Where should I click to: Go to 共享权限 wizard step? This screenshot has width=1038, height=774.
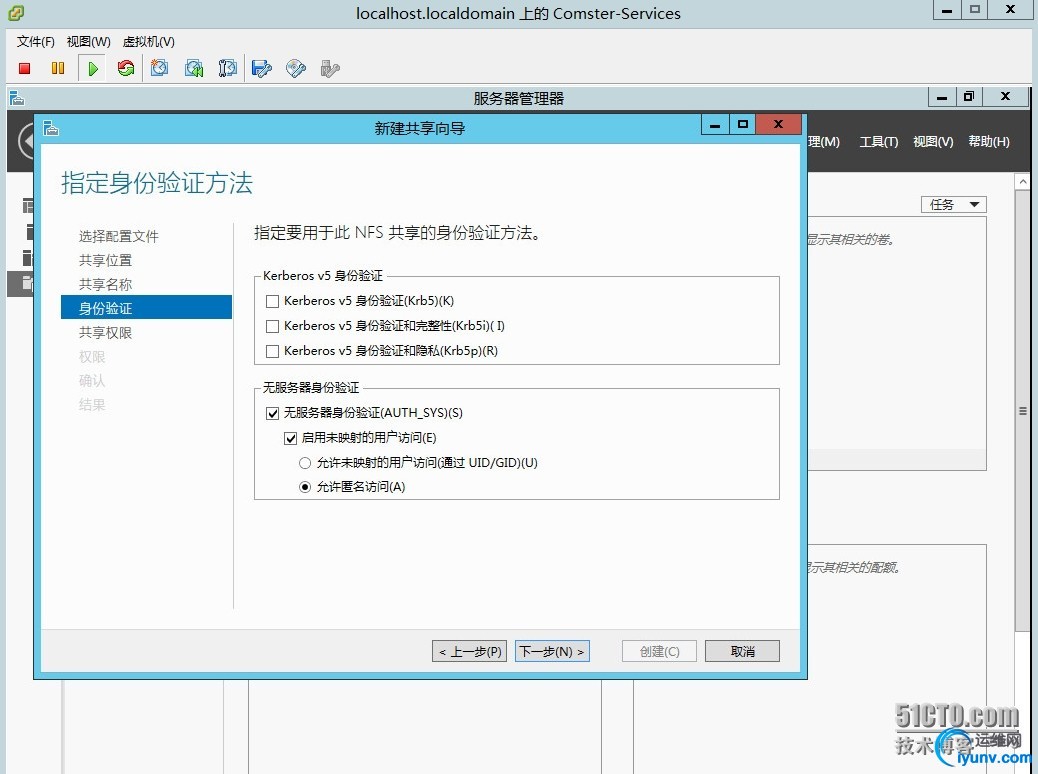pyautogui.click(x=105, y=333)
